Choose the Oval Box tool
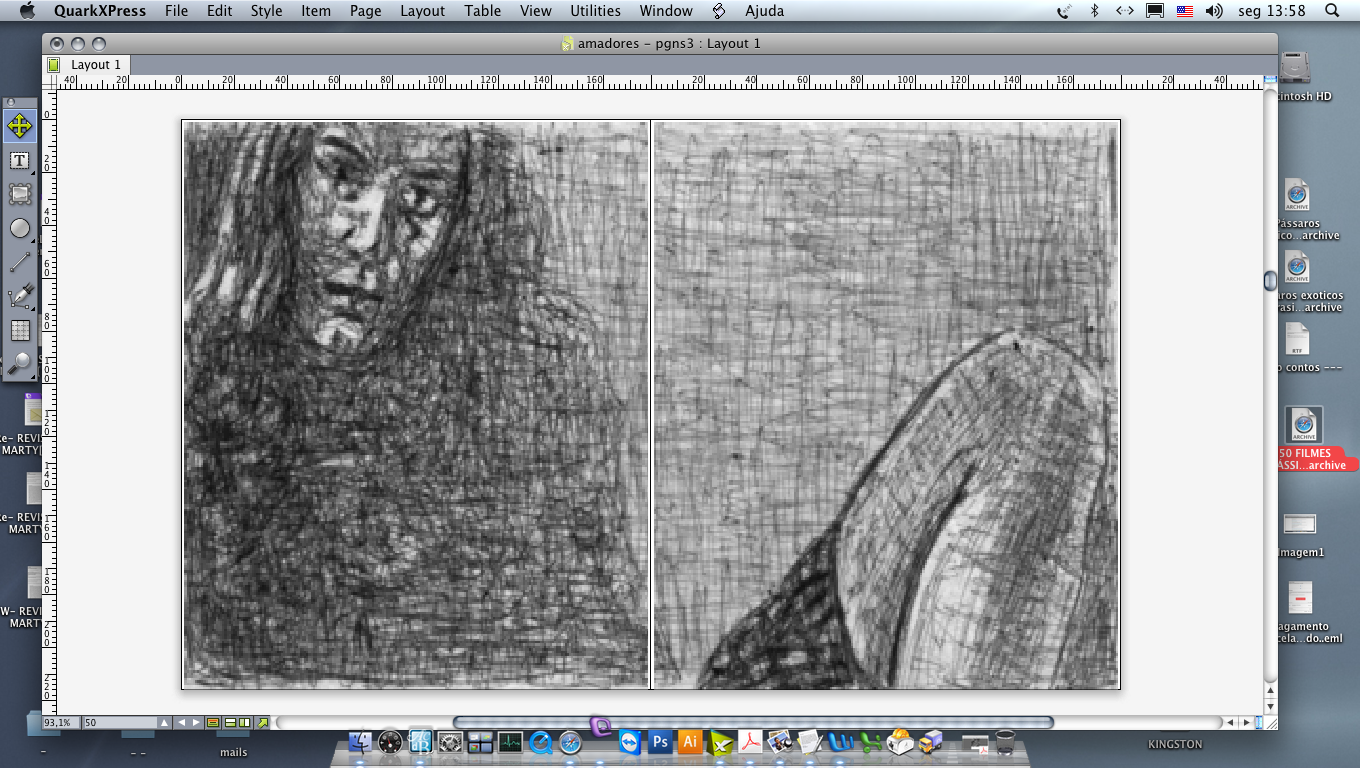The image size is (1360, 768). pos(20,229)
